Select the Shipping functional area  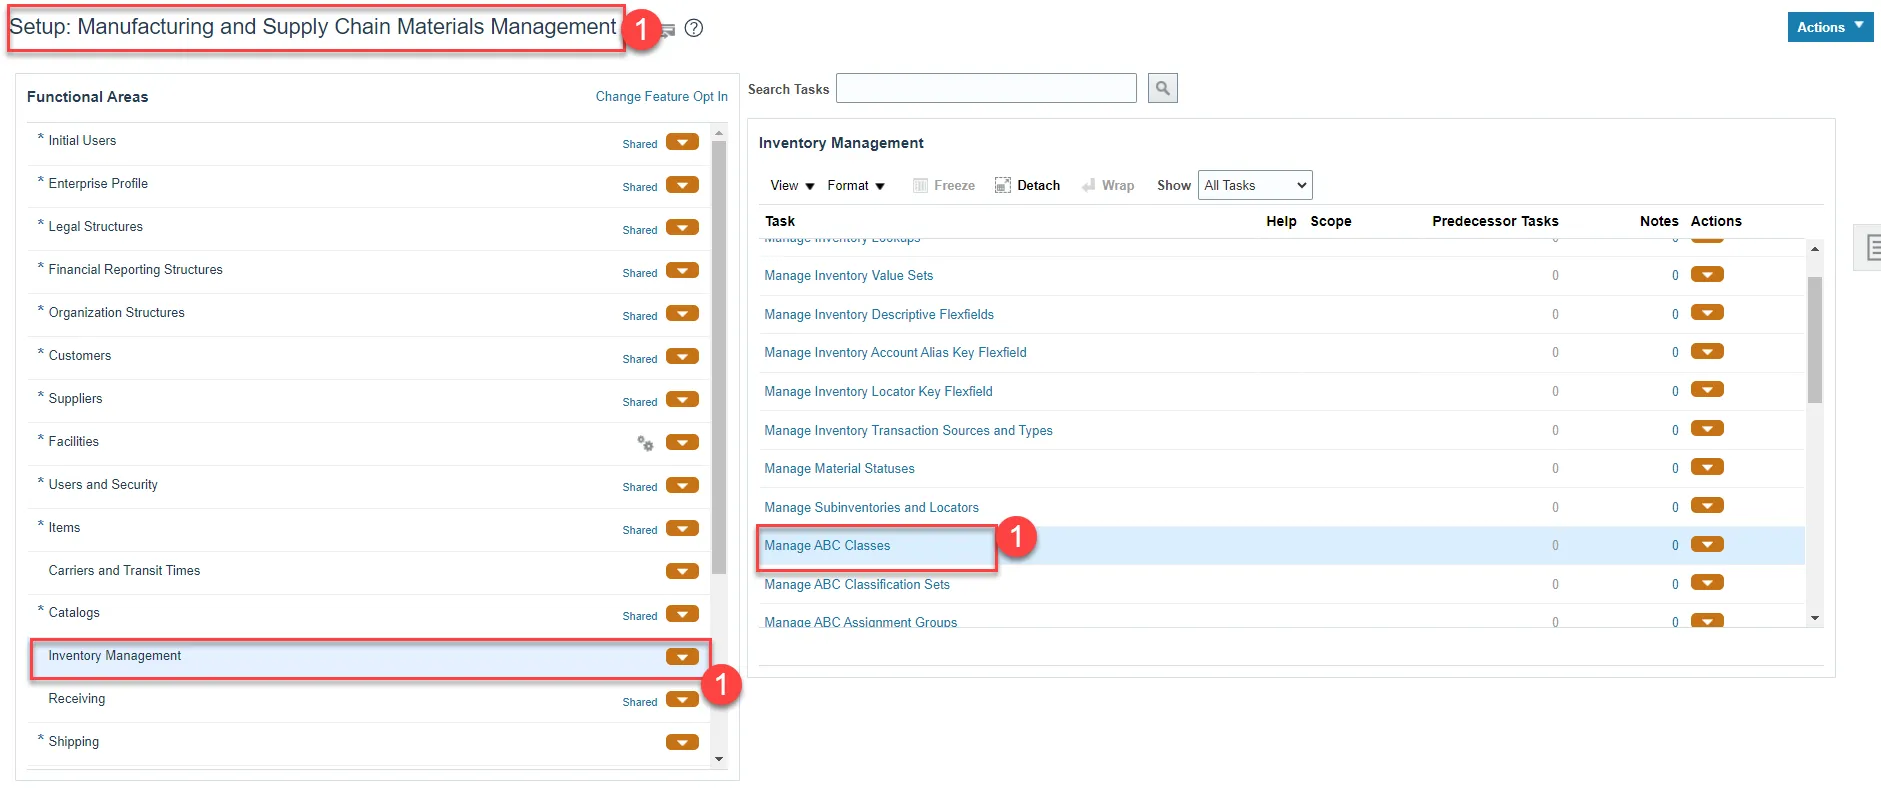(x=74, y=742)
